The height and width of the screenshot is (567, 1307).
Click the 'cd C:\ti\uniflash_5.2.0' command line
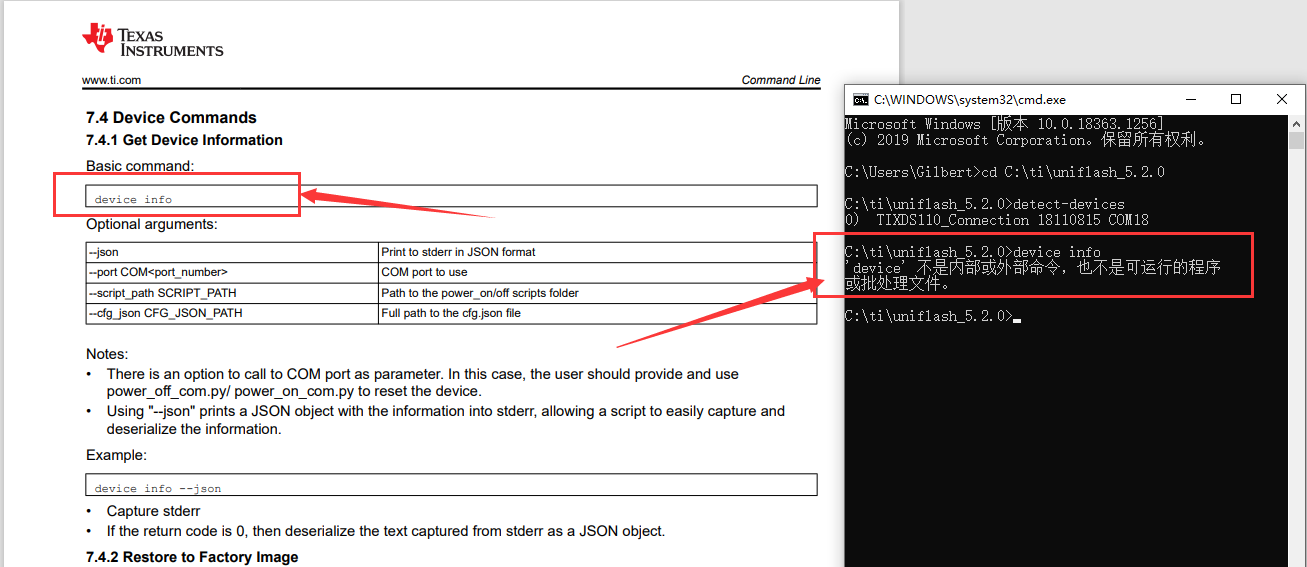1005,172
